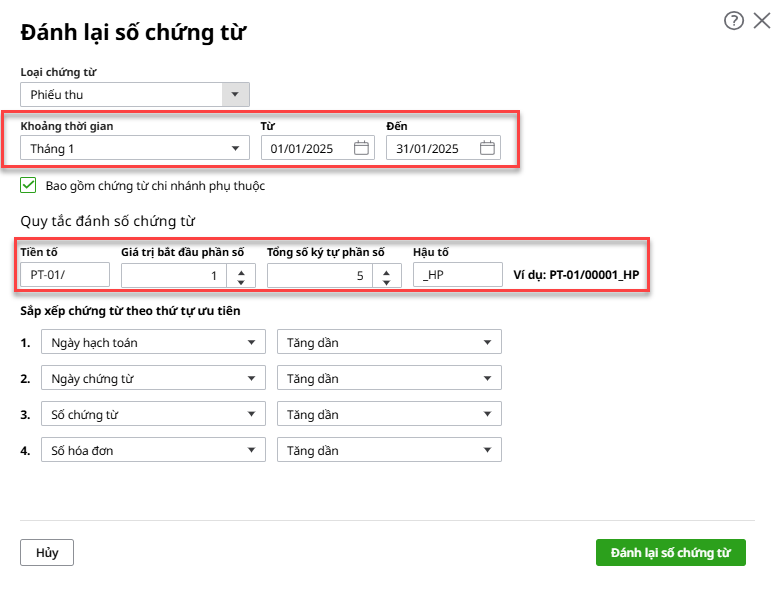Open Khoảng thời gian dropdown showing Tháng 1
Screen dimensions: 779x601
135,149
